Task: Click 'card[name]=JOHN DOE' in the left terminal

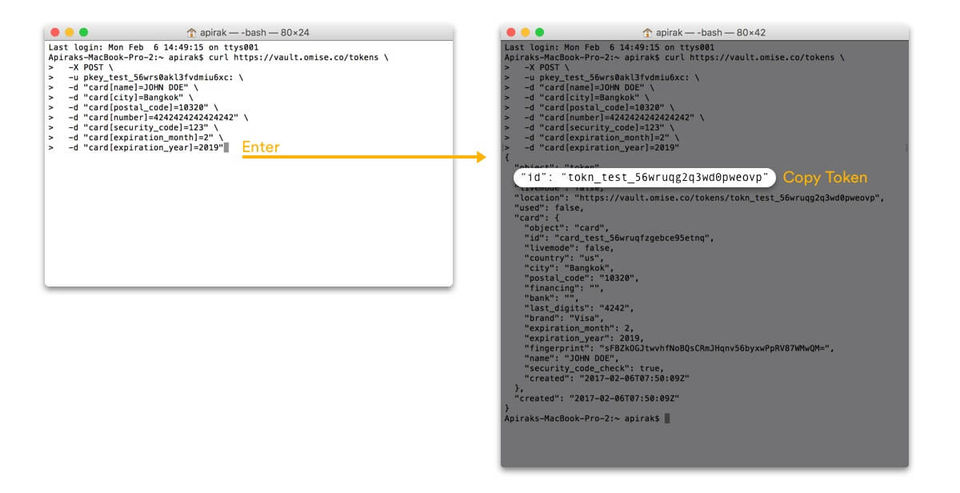Action: (136, 88)
